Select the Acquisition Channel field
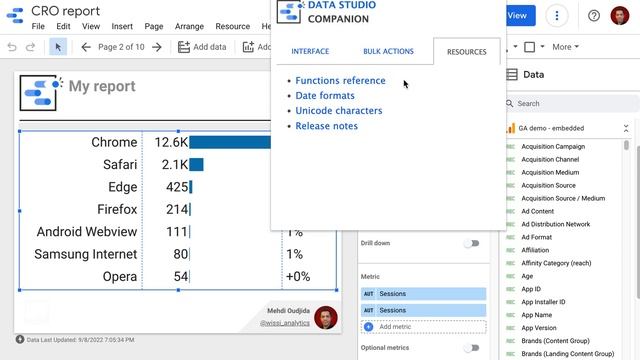640x360 pixels. [x=550, y=160]
